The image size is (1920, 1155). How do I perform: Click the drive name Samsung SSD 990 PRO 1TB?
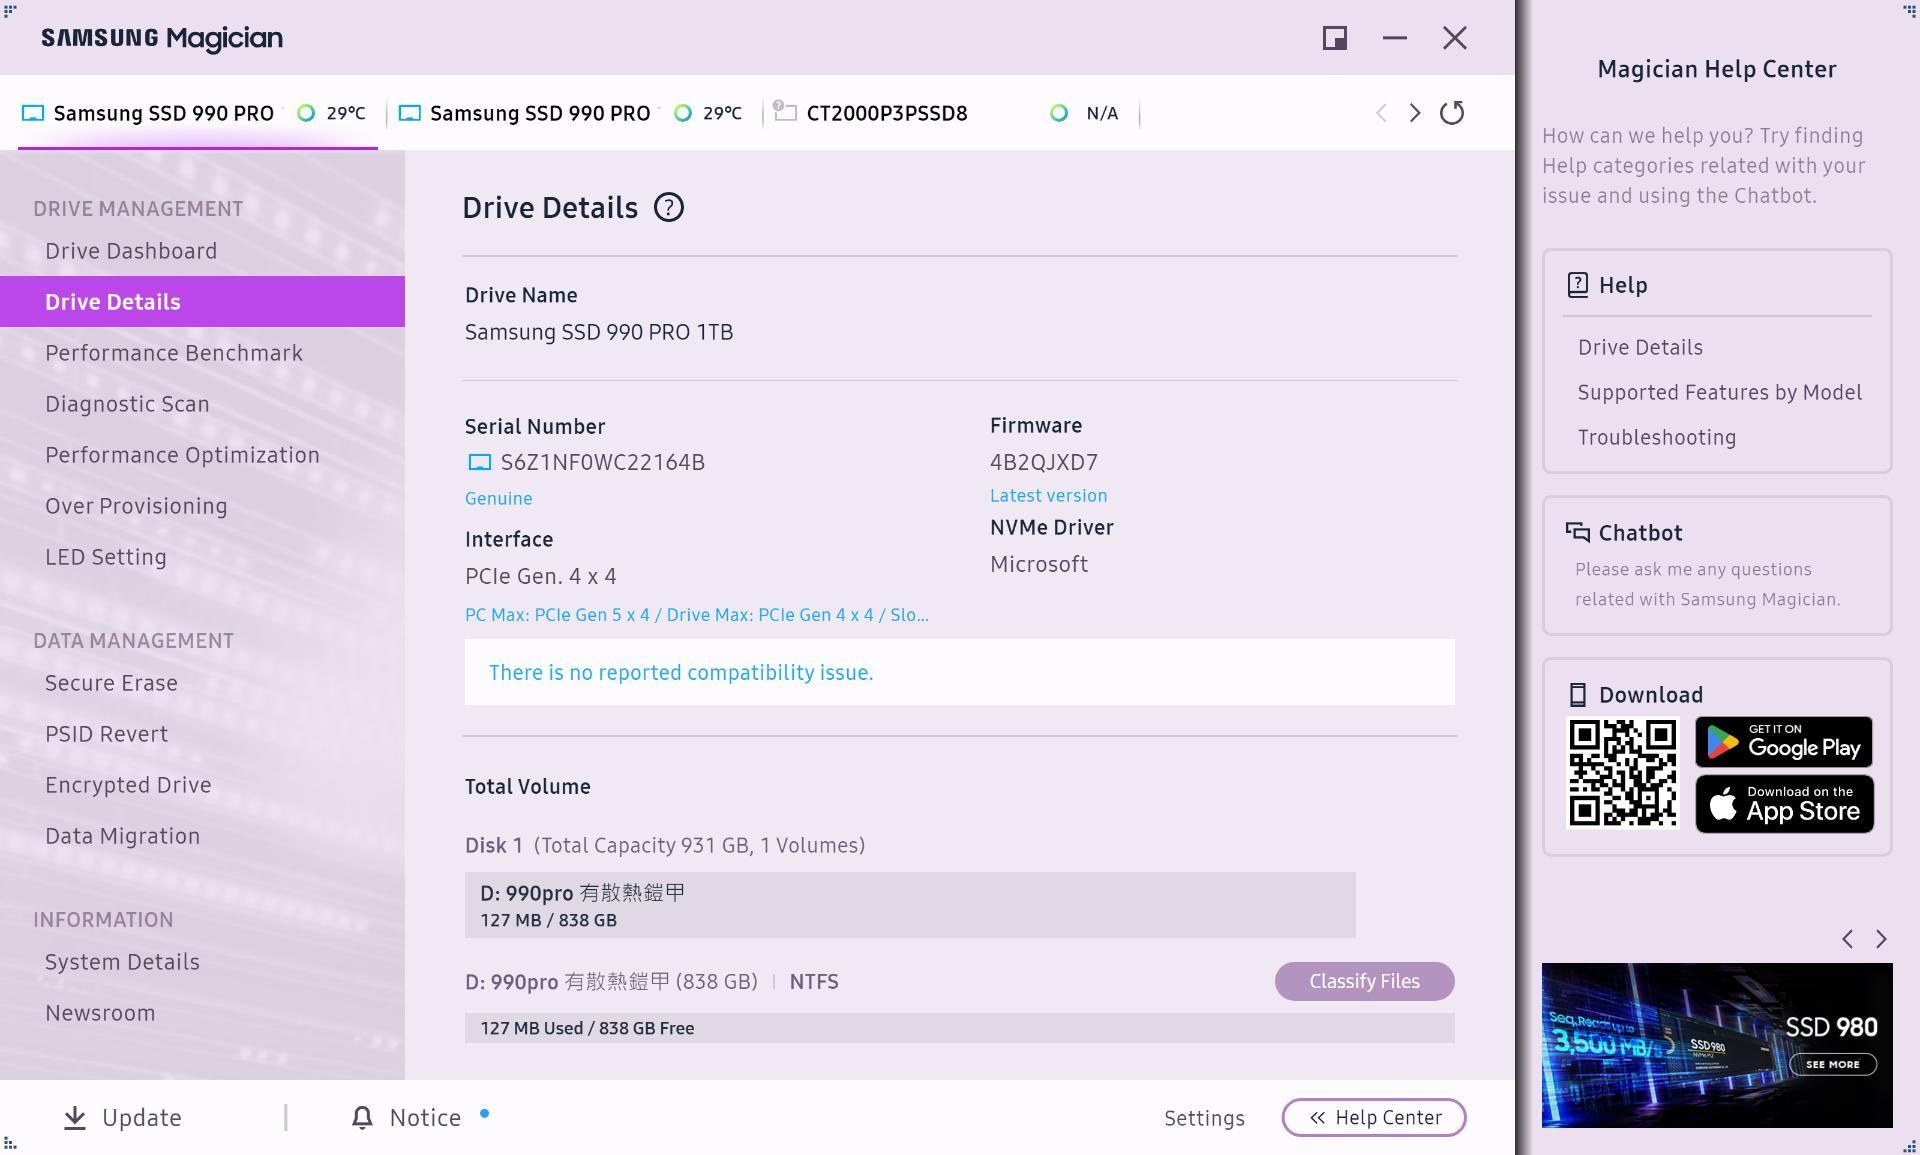[598, 332]
